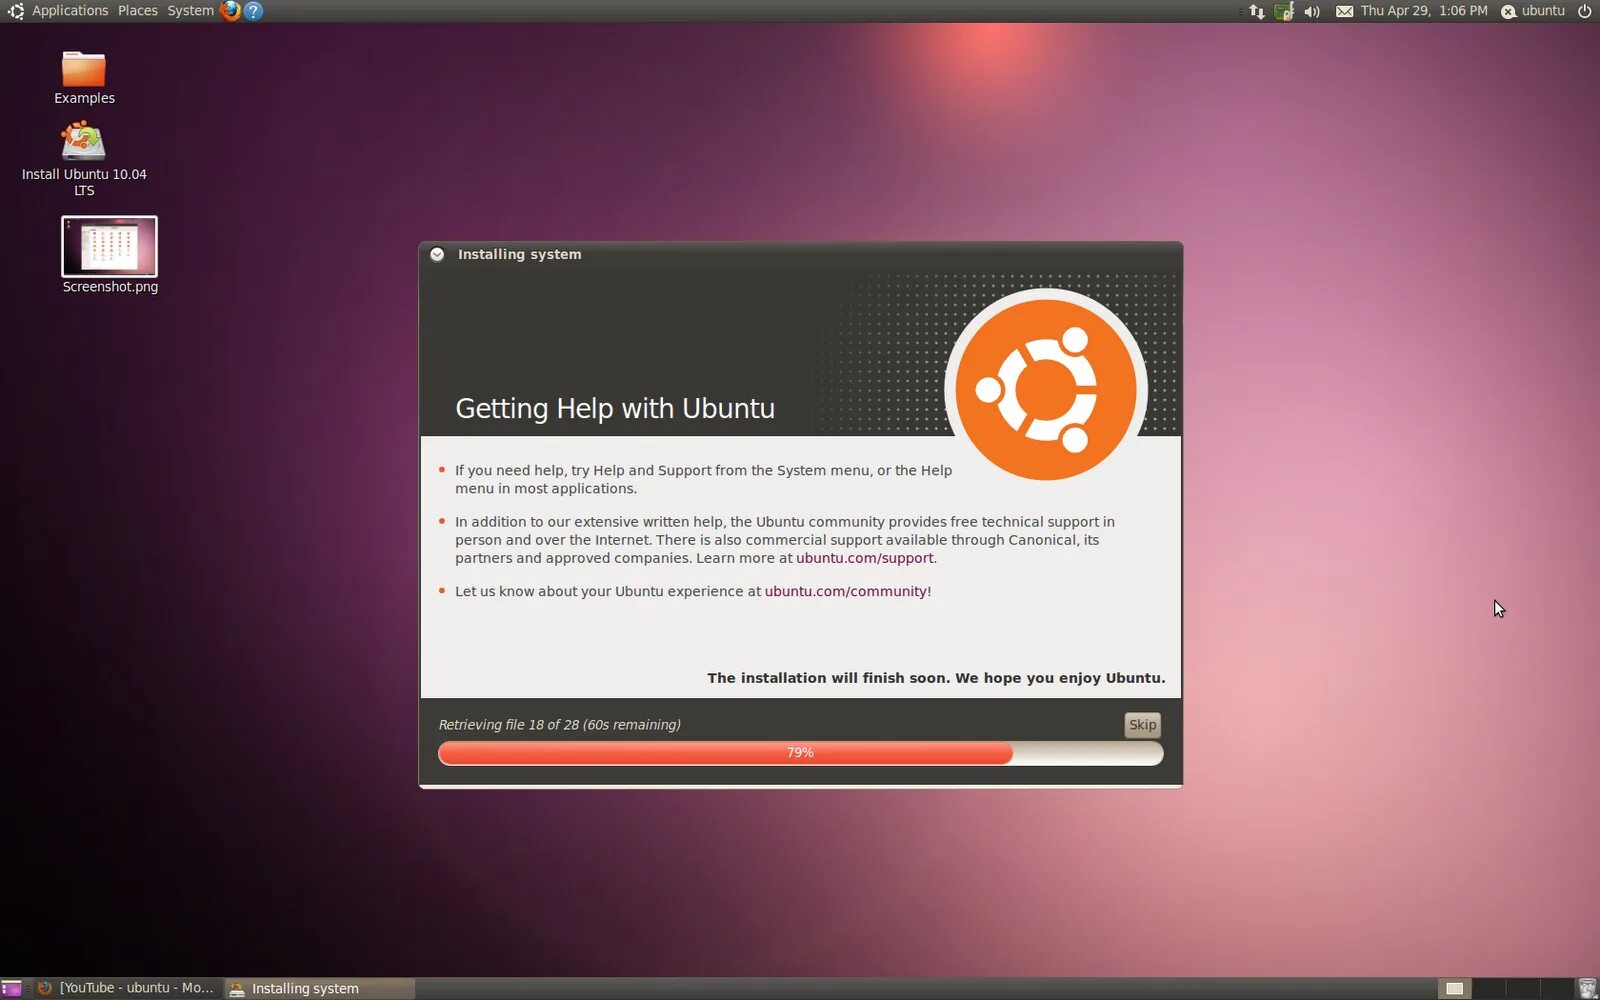Click the green restricted drivers icon
1600x1000 pixels.
pyautogui.click(x=1284, y=11)
